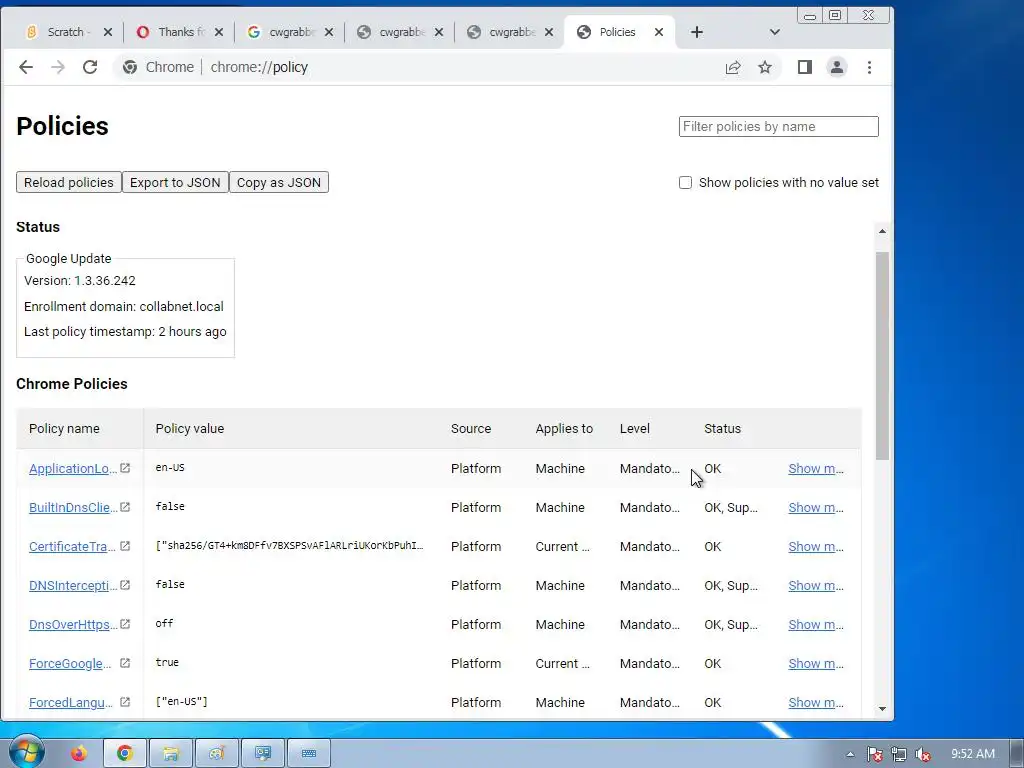The image size is (1024, 768).
Task: Expand Show more for BuiltInDnsClie... row
Action: pyautogui.click(x=816, y=507)
